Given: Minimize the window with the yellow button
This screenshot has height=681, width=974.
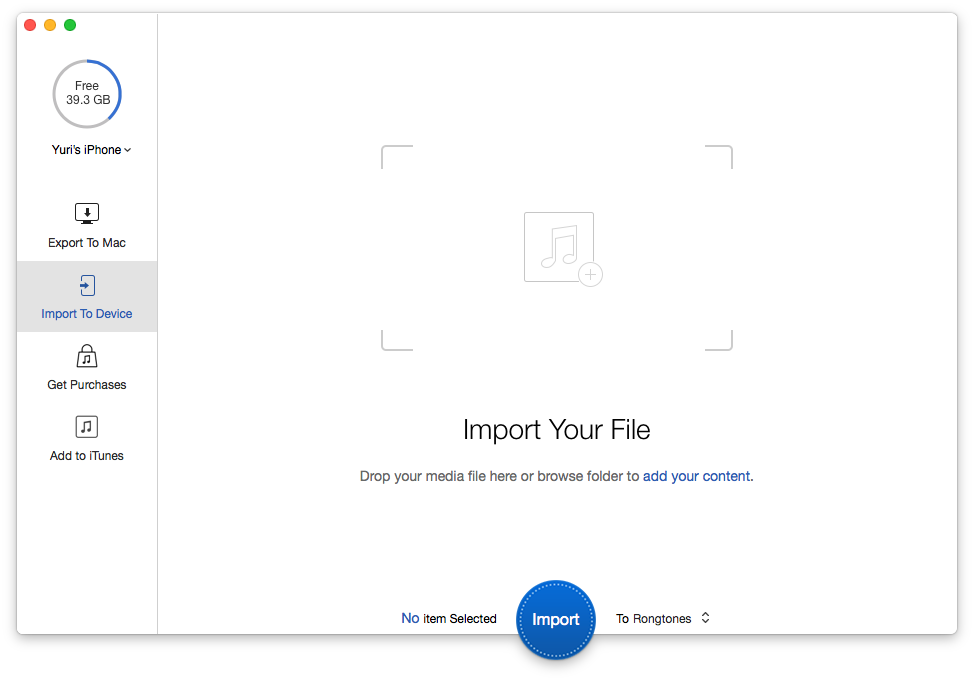Looking at the screenshot, I should pos(50,25).
